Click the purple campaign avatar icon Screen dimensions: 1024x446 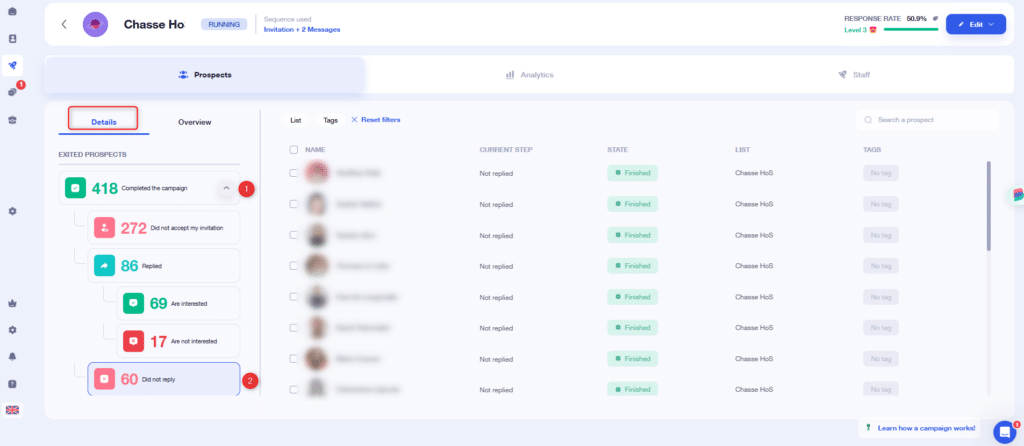coord(95,24)
